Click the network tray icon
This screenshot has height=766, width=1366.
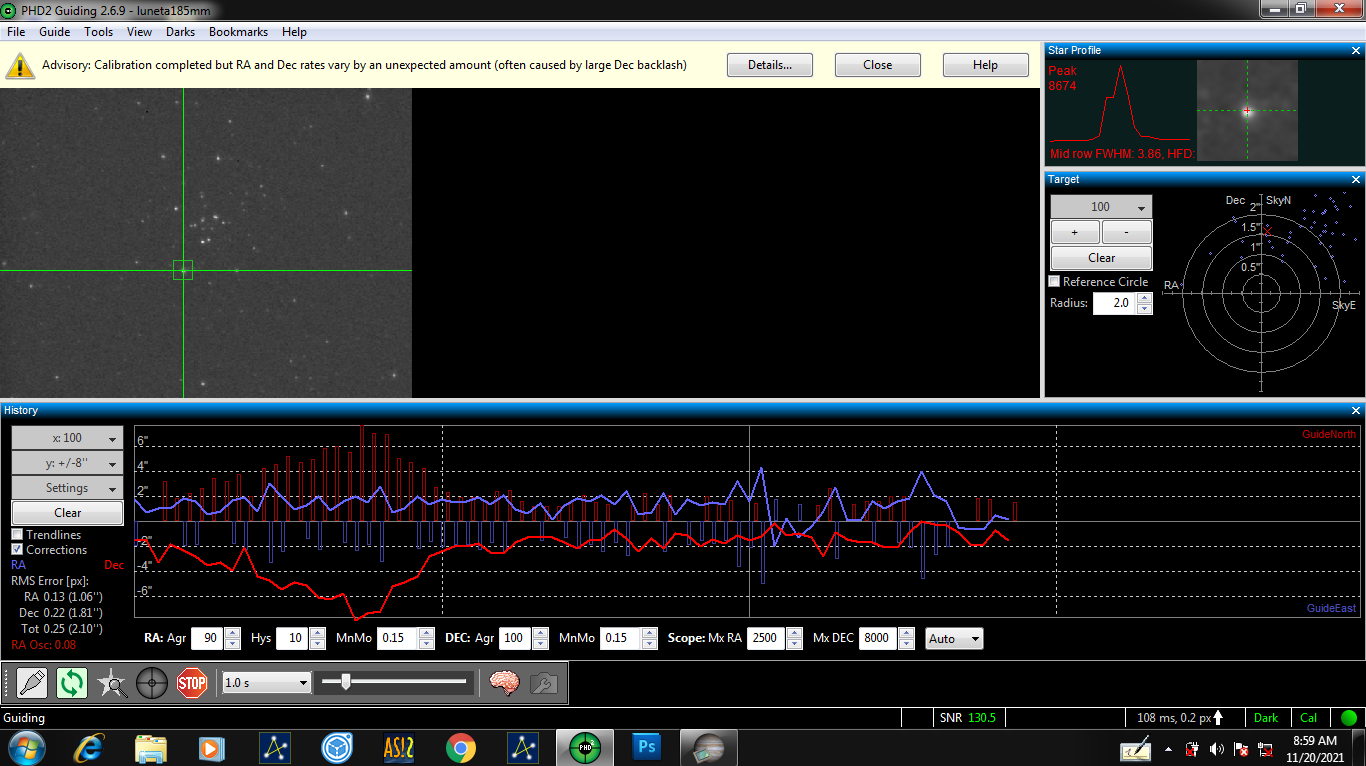point(1266,749)
